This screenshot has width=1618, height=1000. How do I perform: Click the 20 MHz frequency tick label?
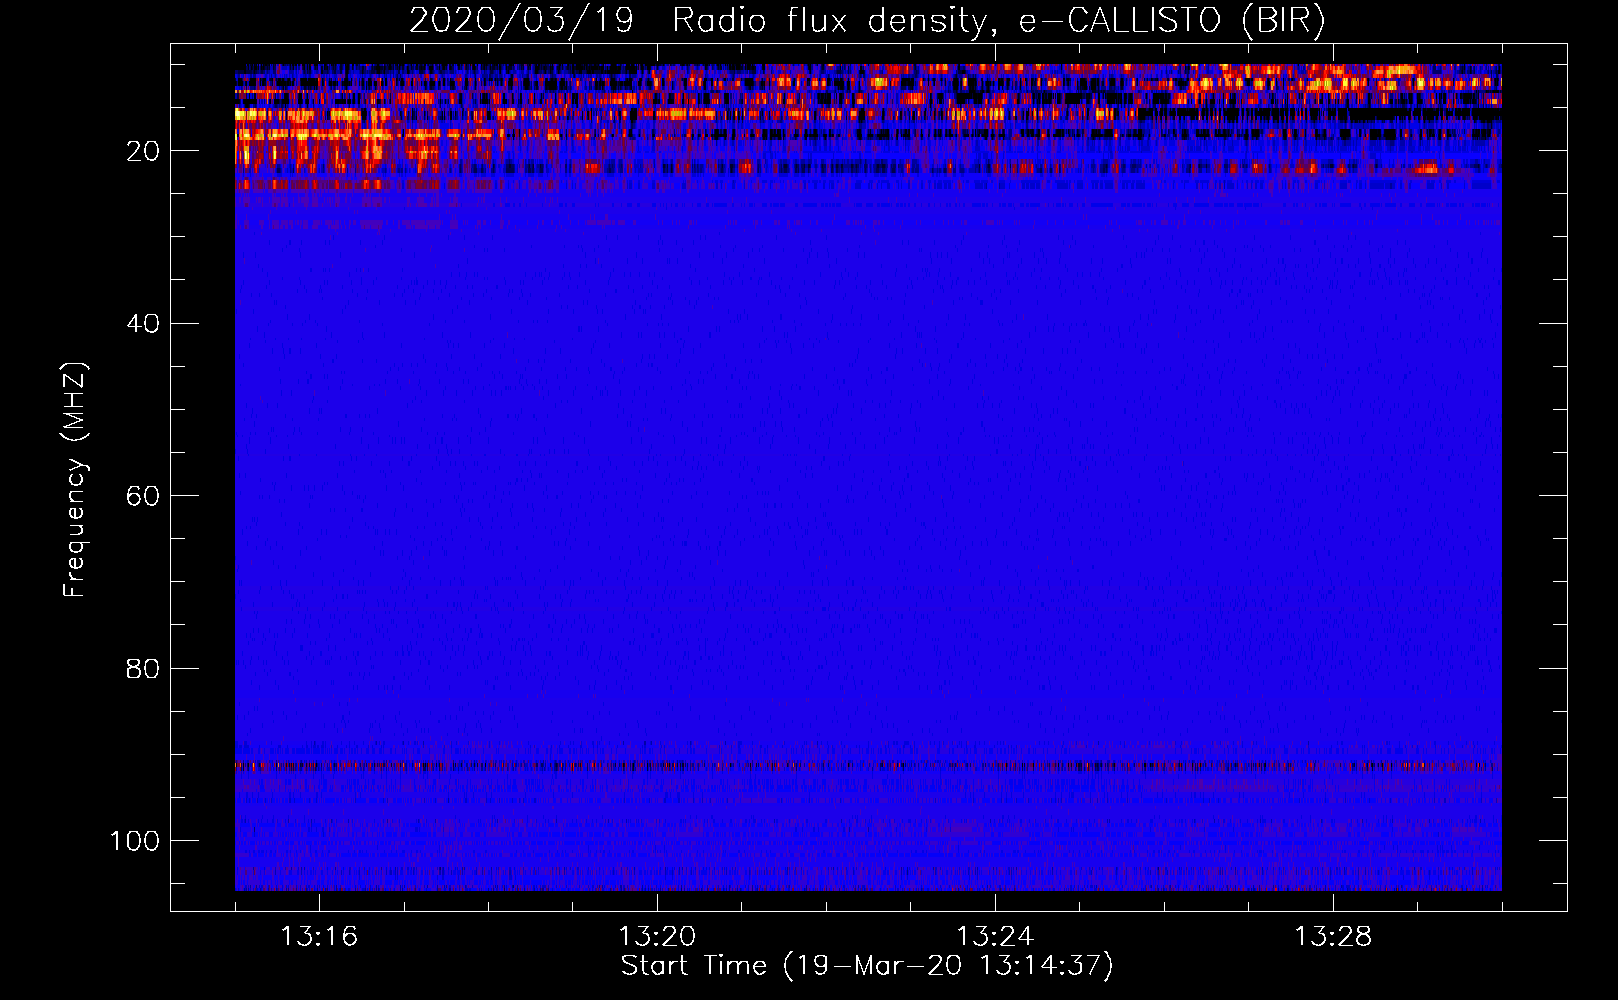tap(143, 151)
